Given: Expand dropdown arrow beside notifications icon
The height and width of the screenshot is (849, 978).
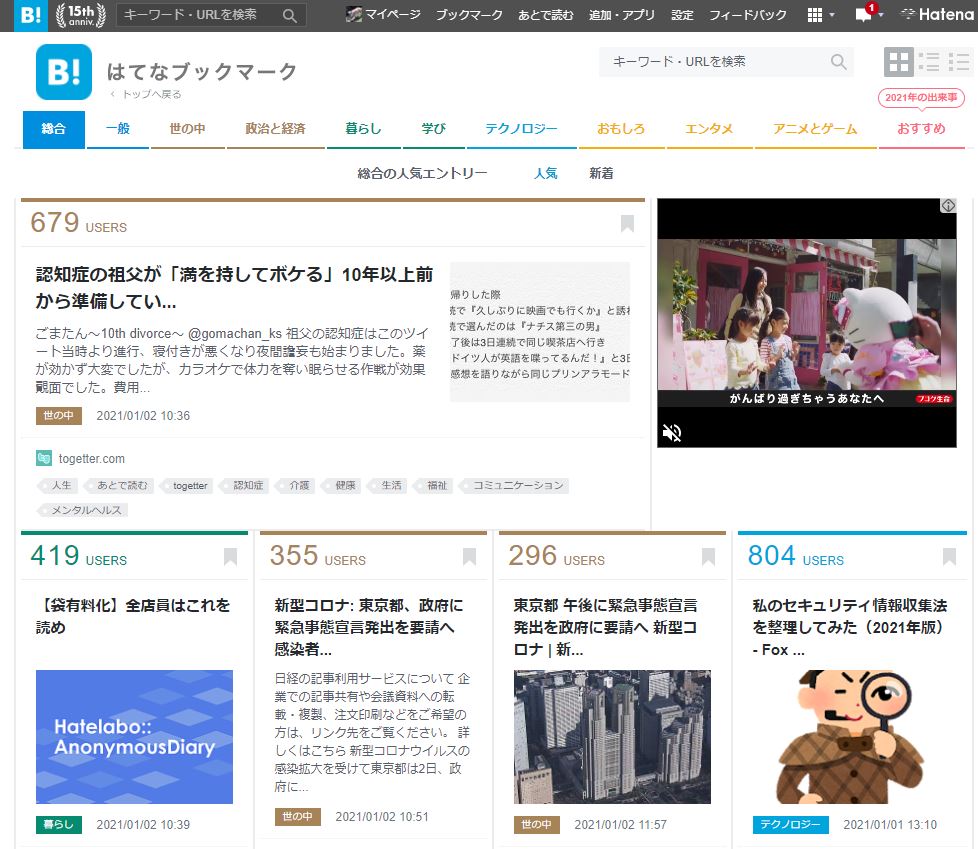Looking at the screenshot, I should point(881,15).
